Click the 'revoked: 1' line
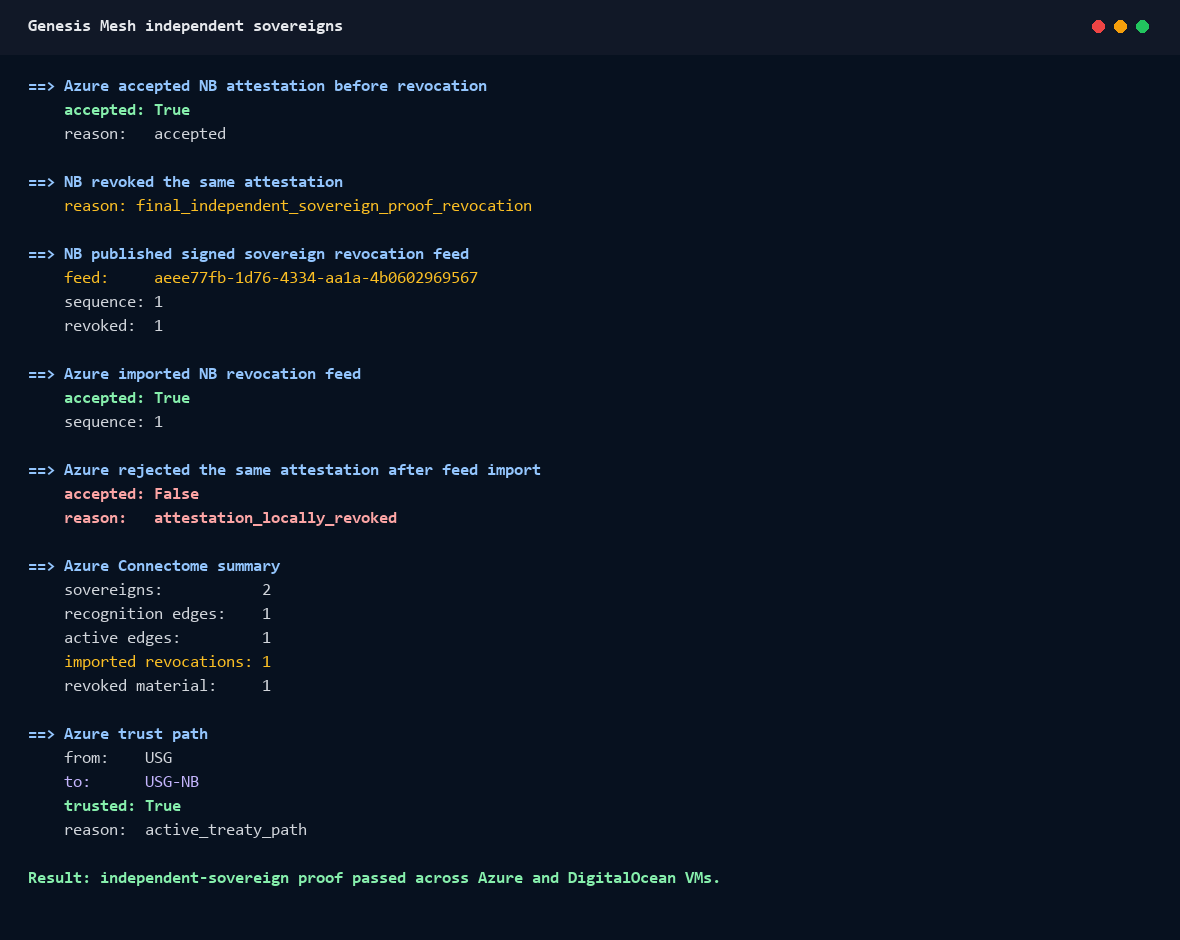The width and height of the screenshot is (1180, 940). [114, 326]
